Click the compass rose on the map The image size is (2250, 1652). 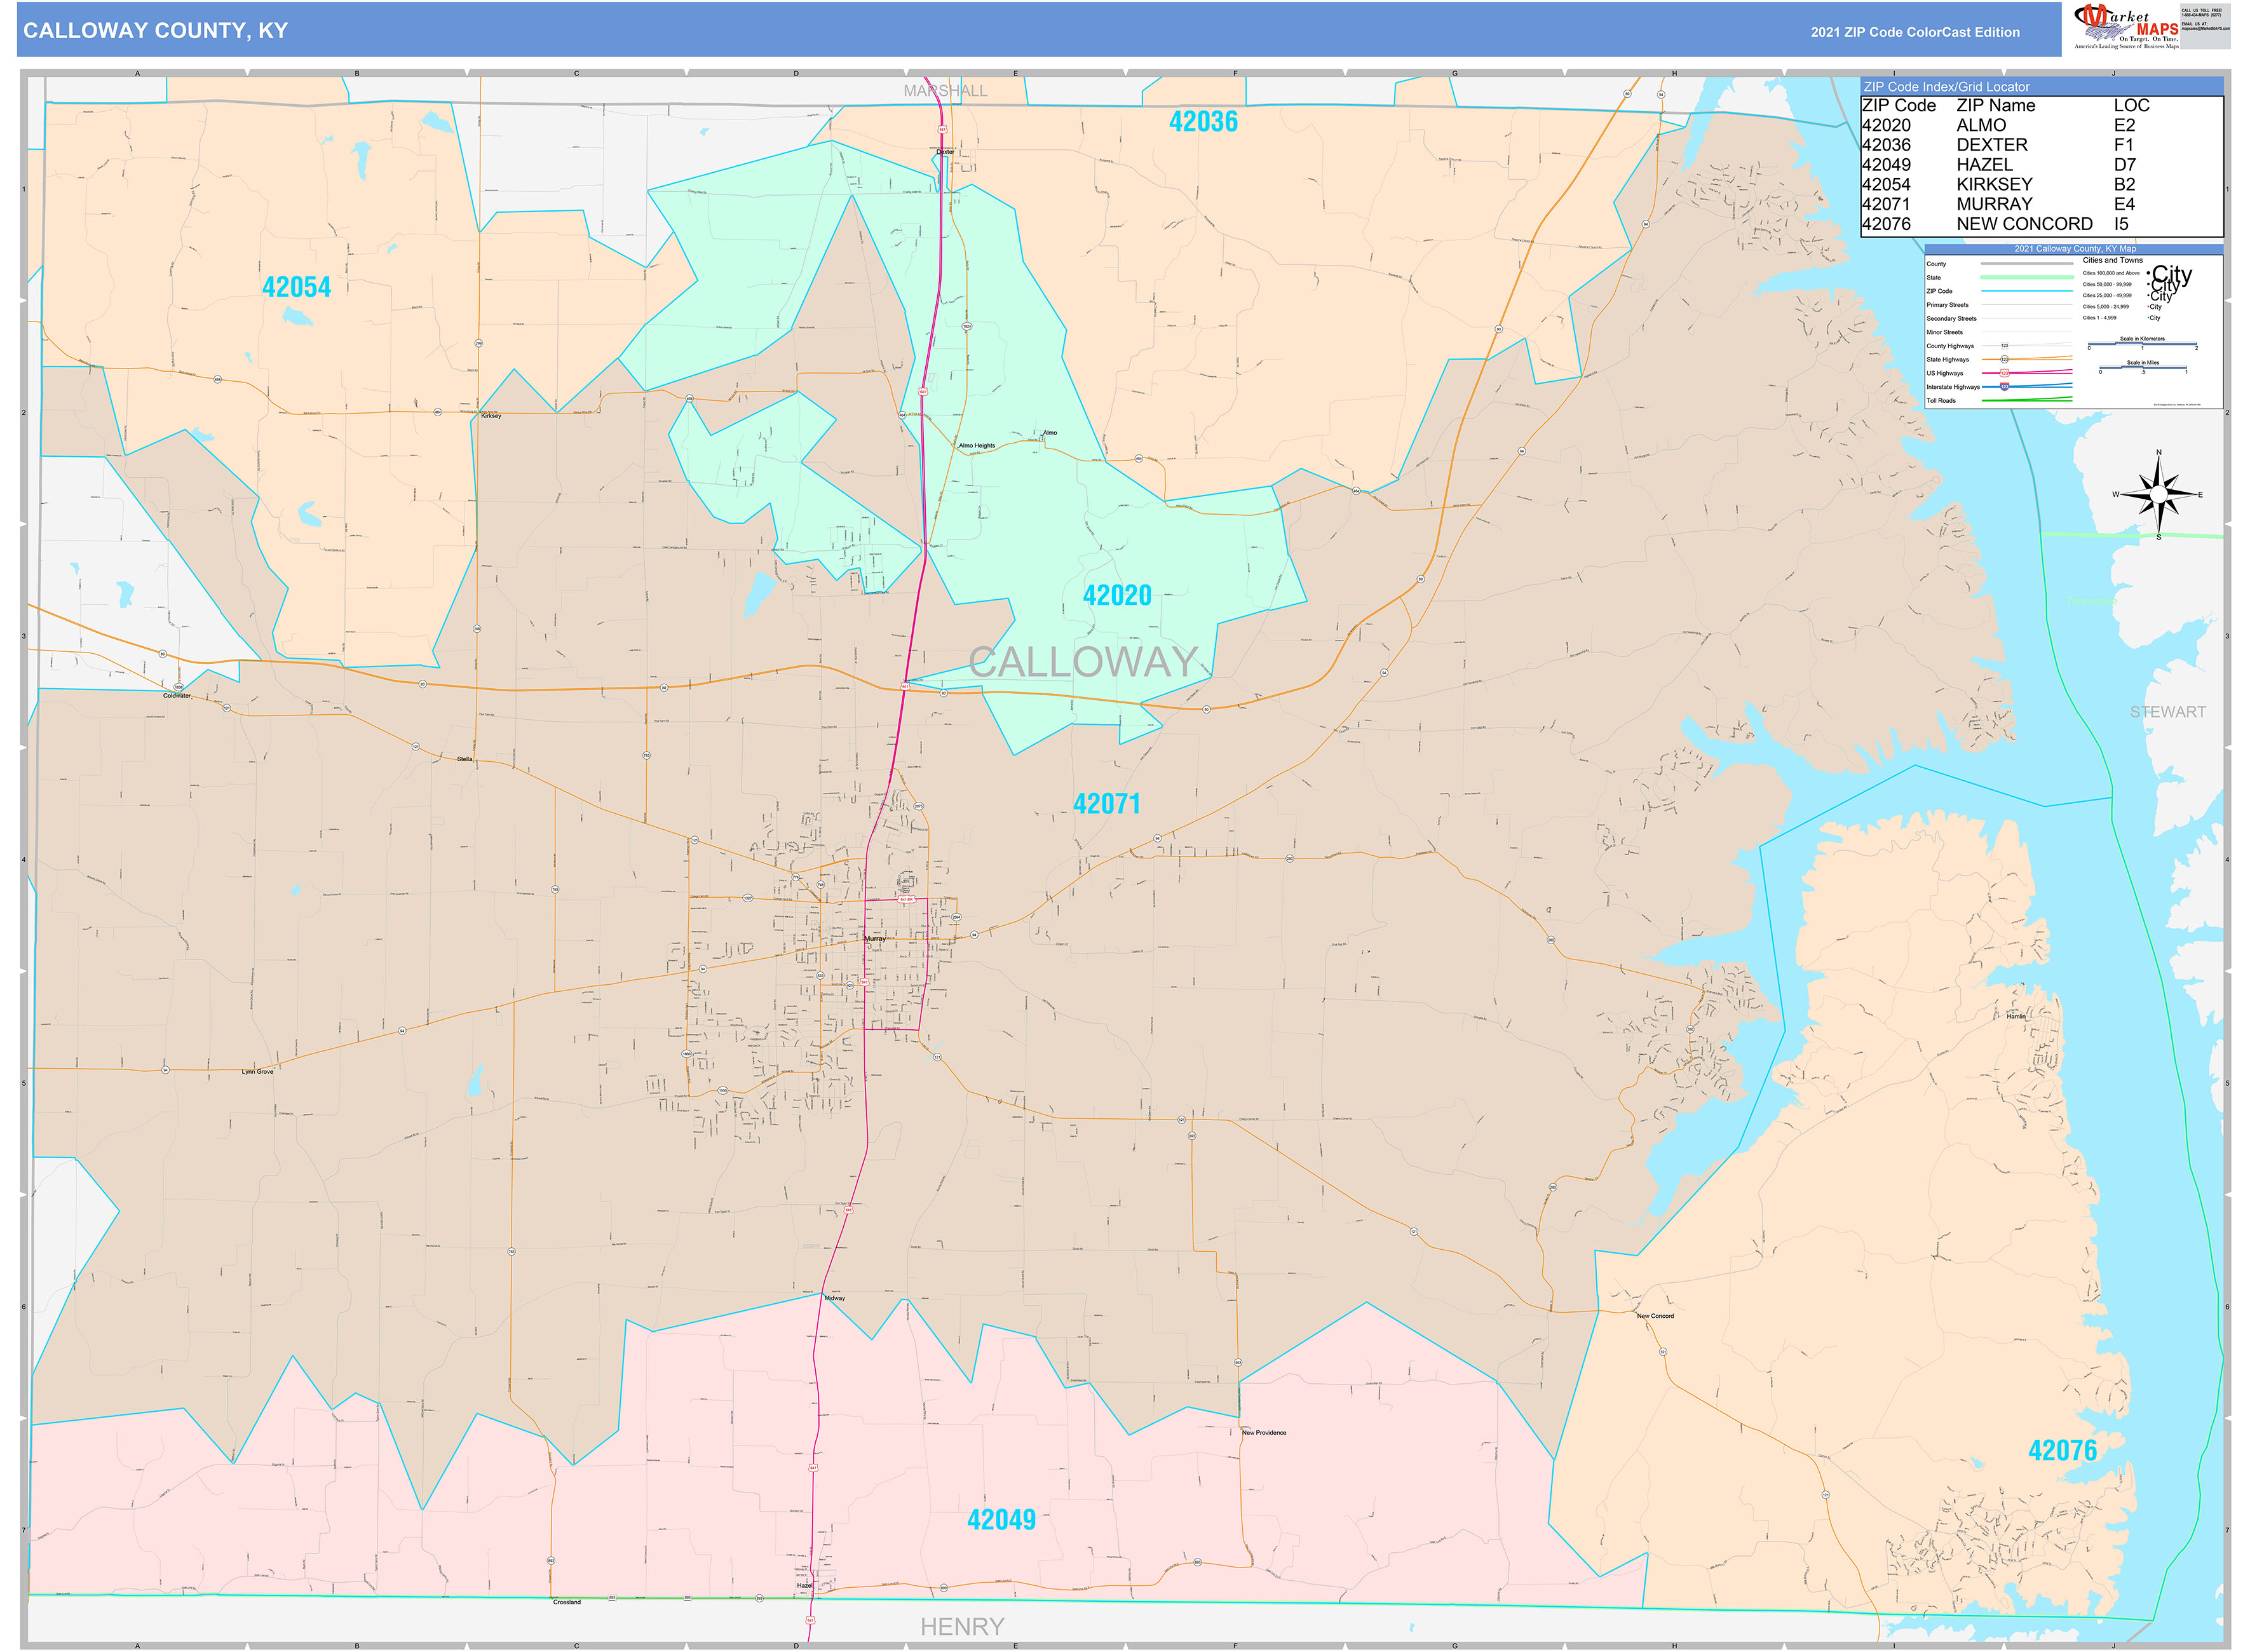pos(2158,494)
